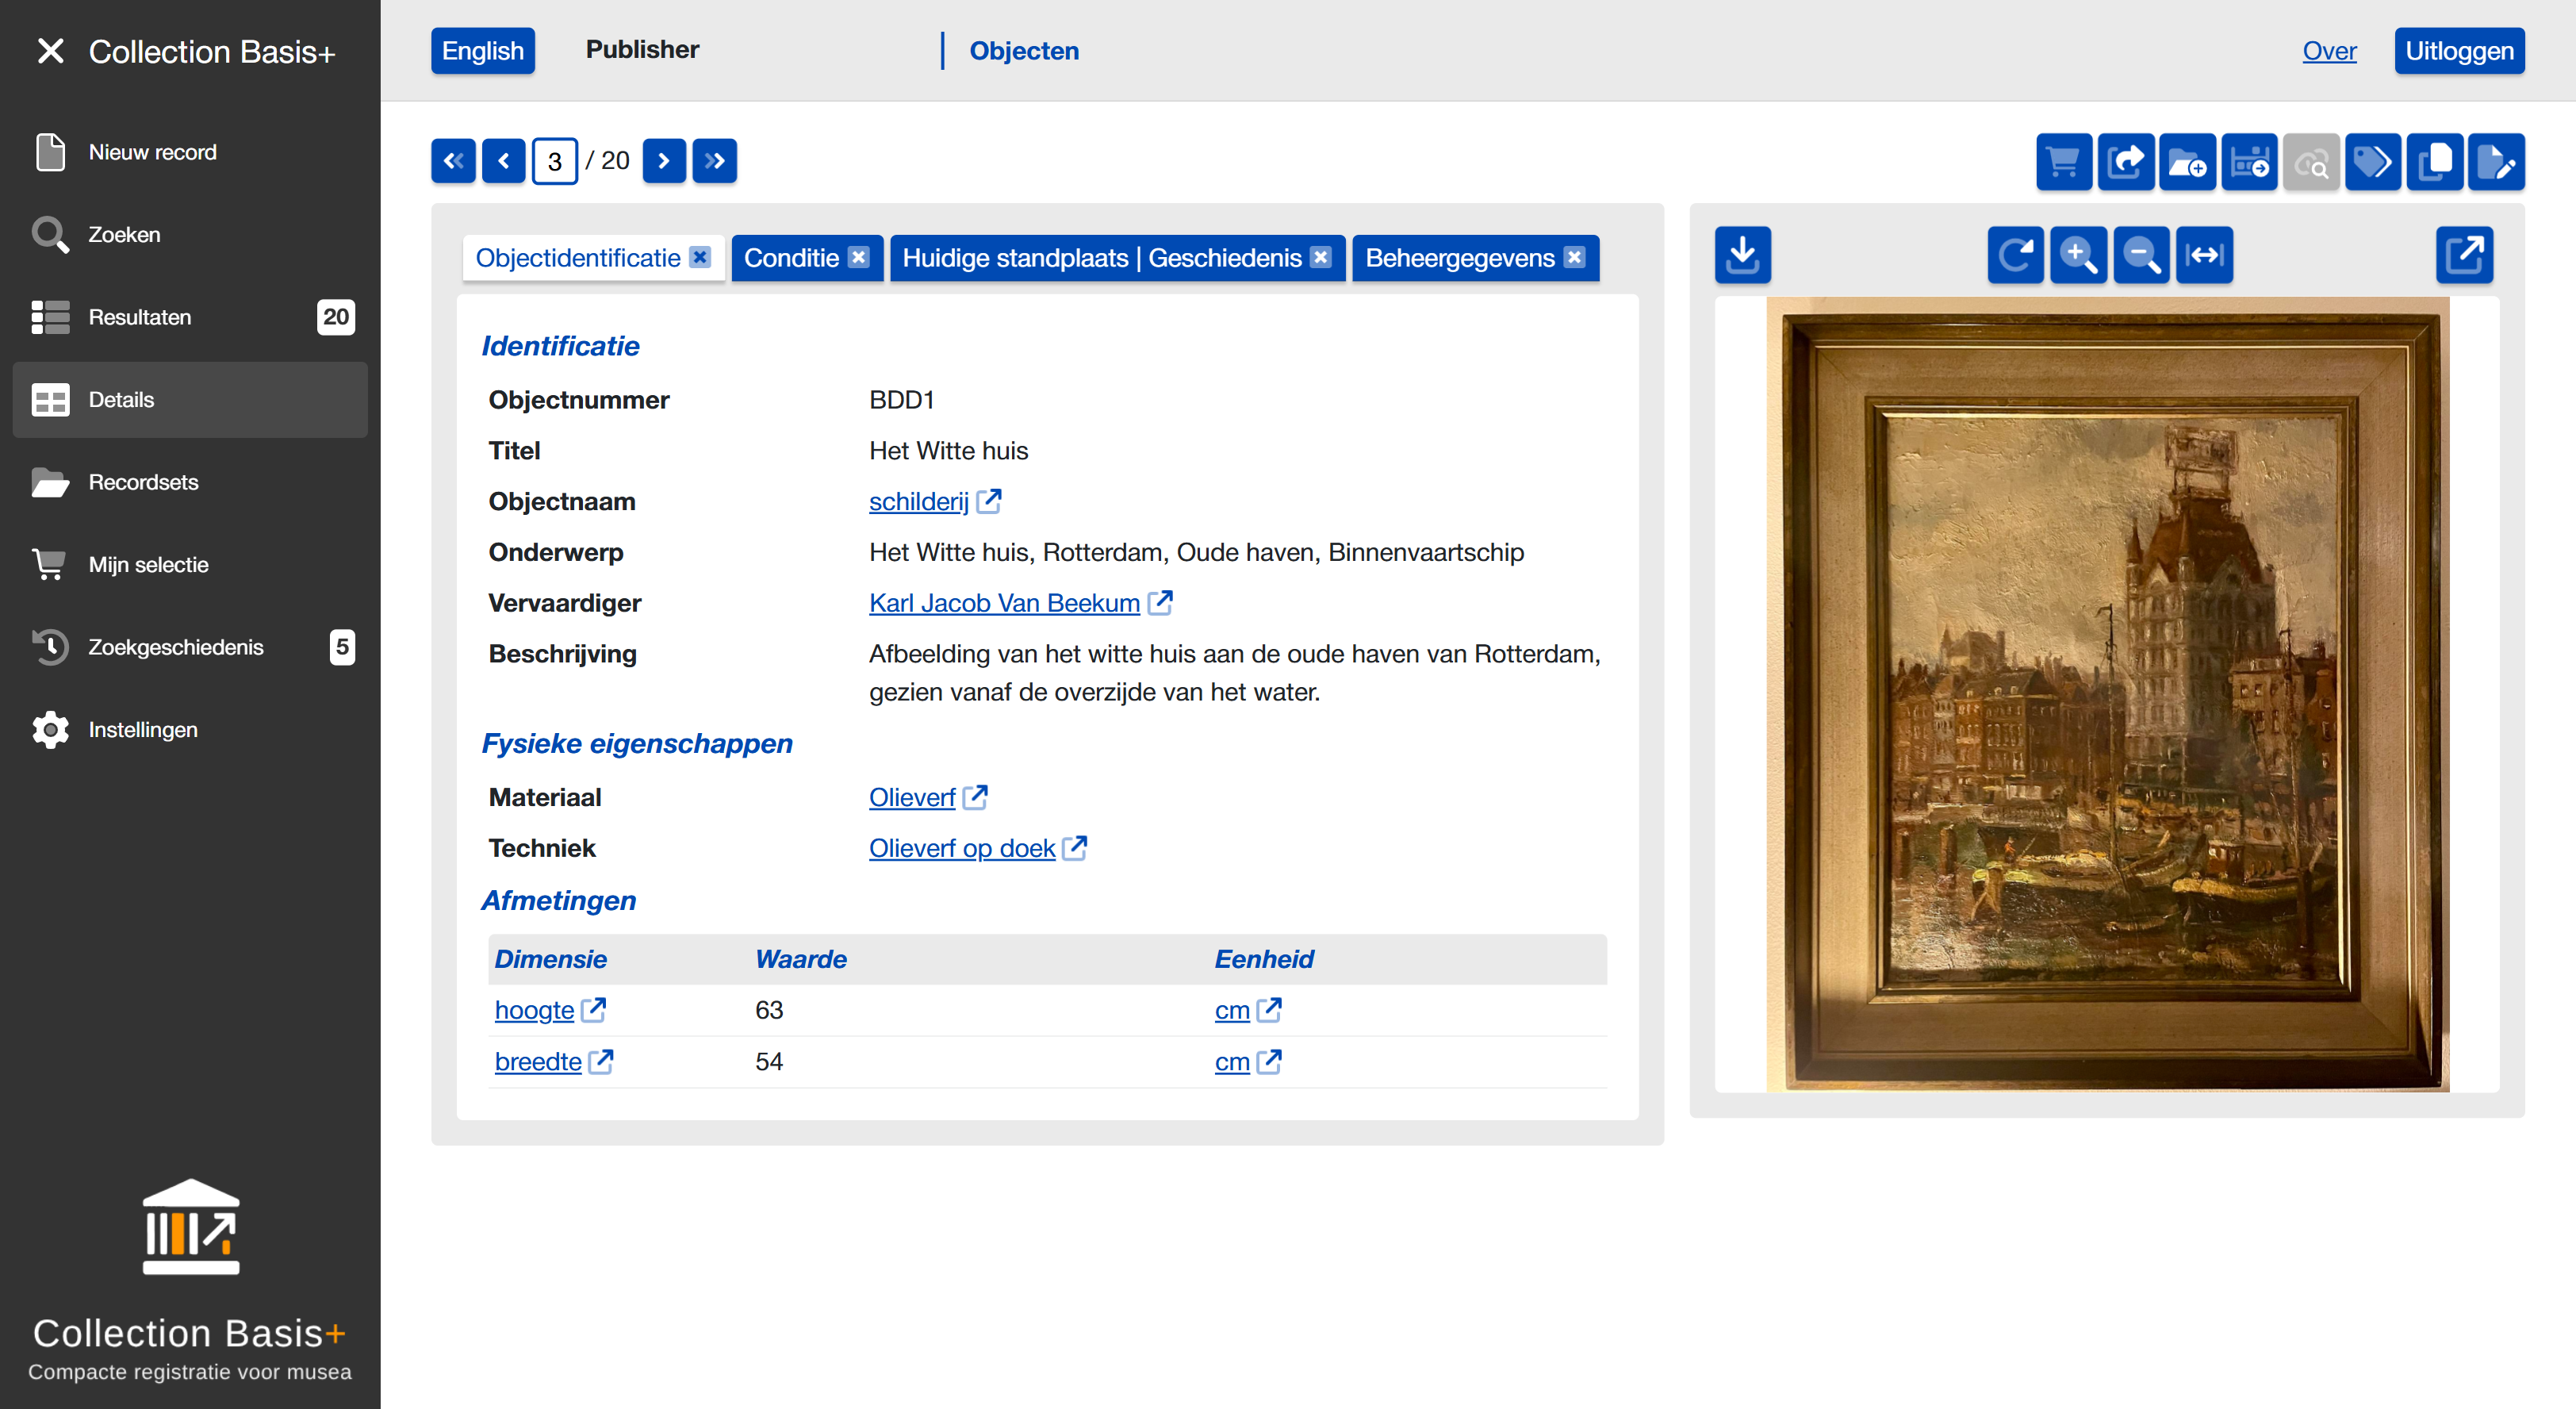
Task: Switch to Huidige standplaats | Geschiedenis tab
Action: (1101, 258)
